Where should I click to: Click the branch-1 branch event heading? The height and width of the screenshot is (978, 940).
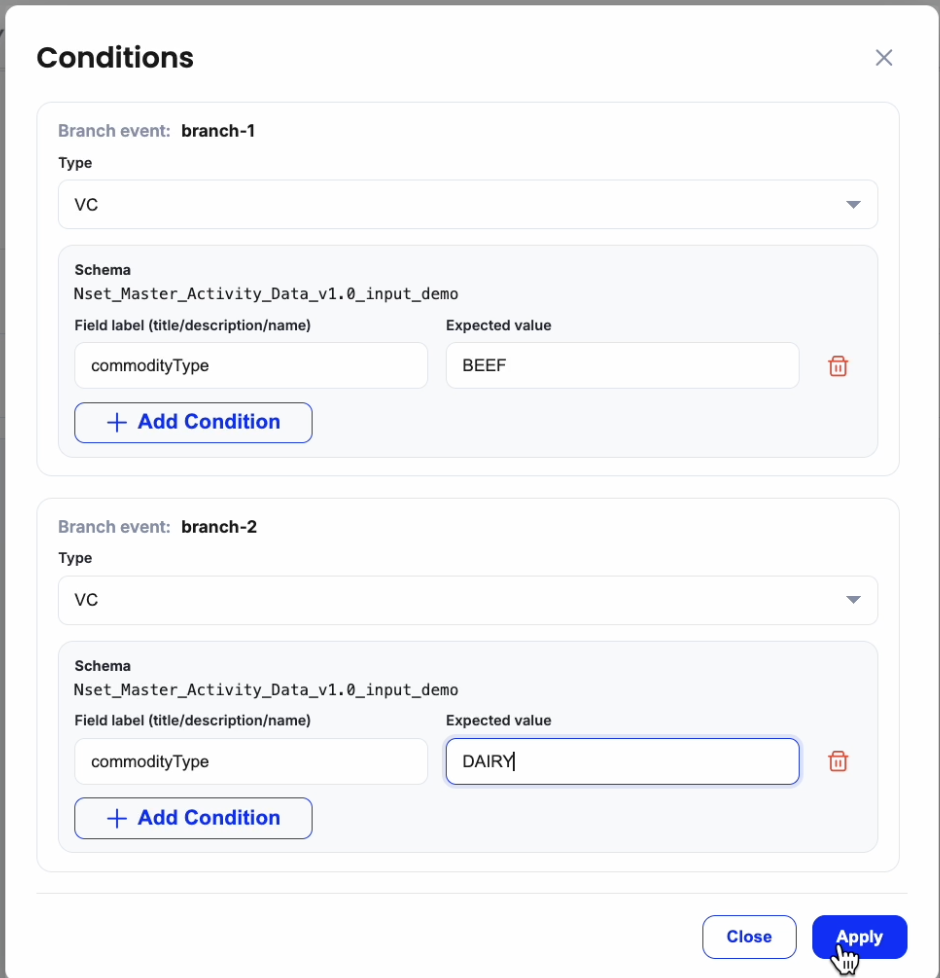click(157, 131)
